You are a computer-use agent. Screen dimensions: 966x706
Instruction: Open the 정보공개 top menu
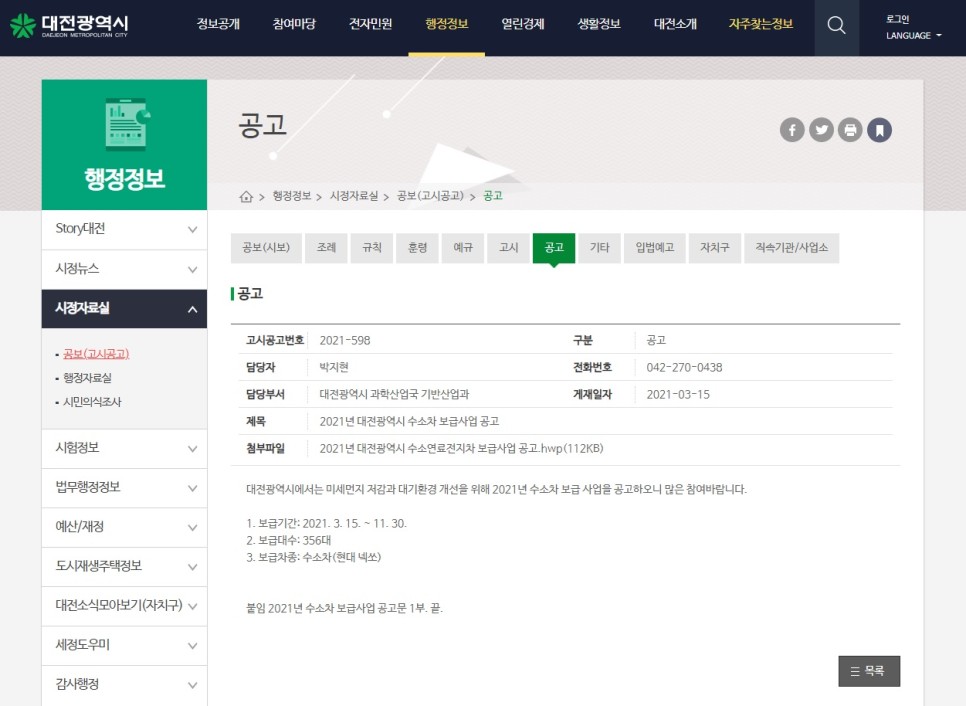point(218,24)
